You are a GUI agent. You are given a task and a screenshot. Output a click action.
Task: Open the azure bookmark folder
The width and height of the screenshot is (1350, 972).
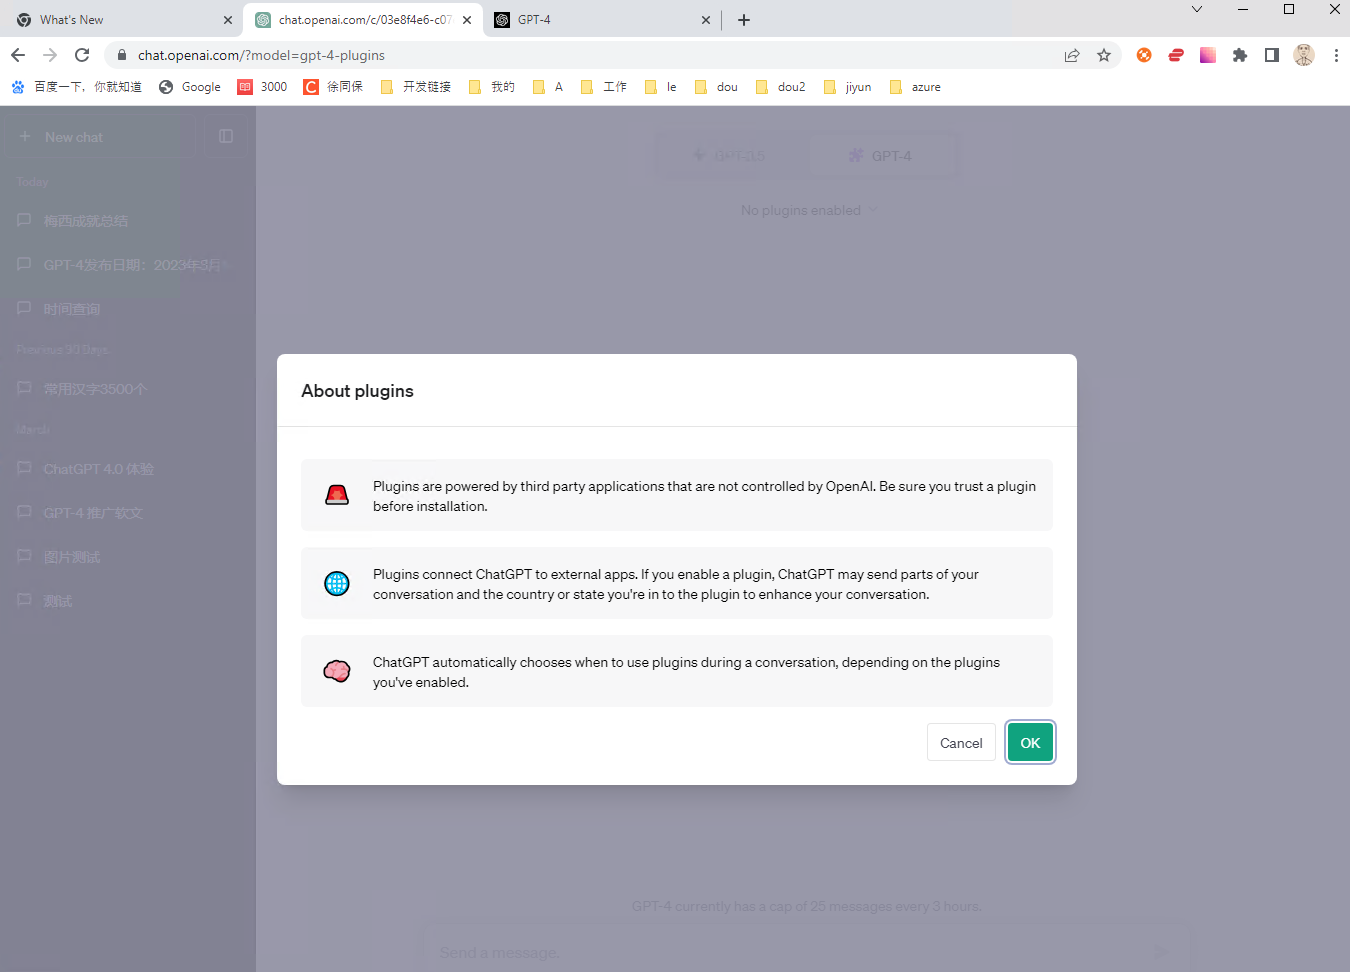coord(915,87)
